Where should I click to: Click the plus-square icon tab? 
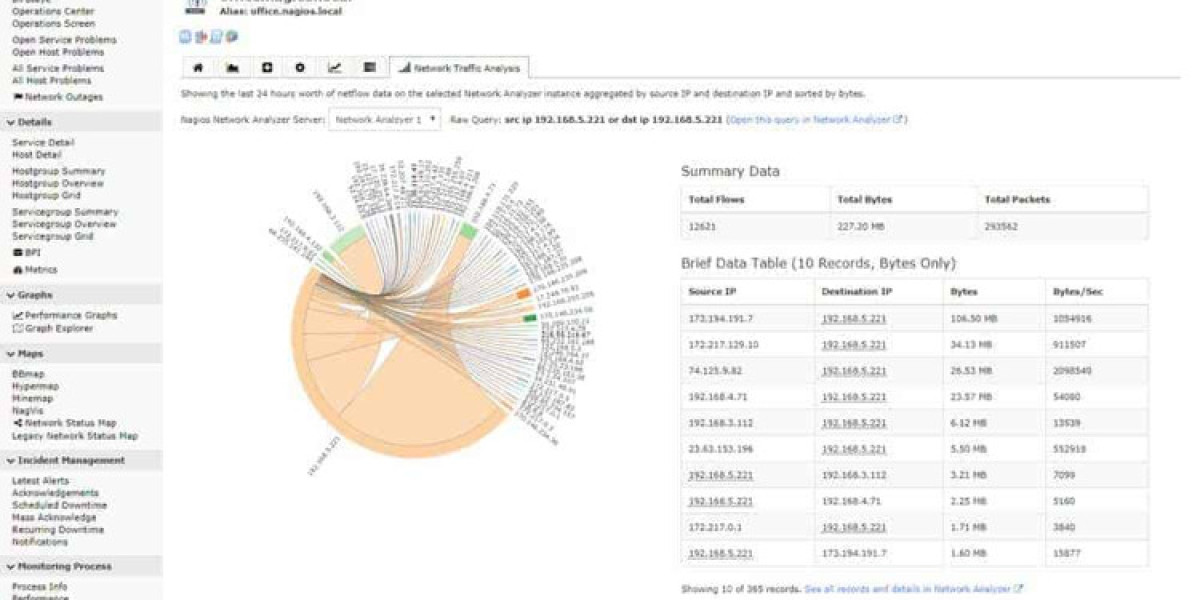(266, 68)
